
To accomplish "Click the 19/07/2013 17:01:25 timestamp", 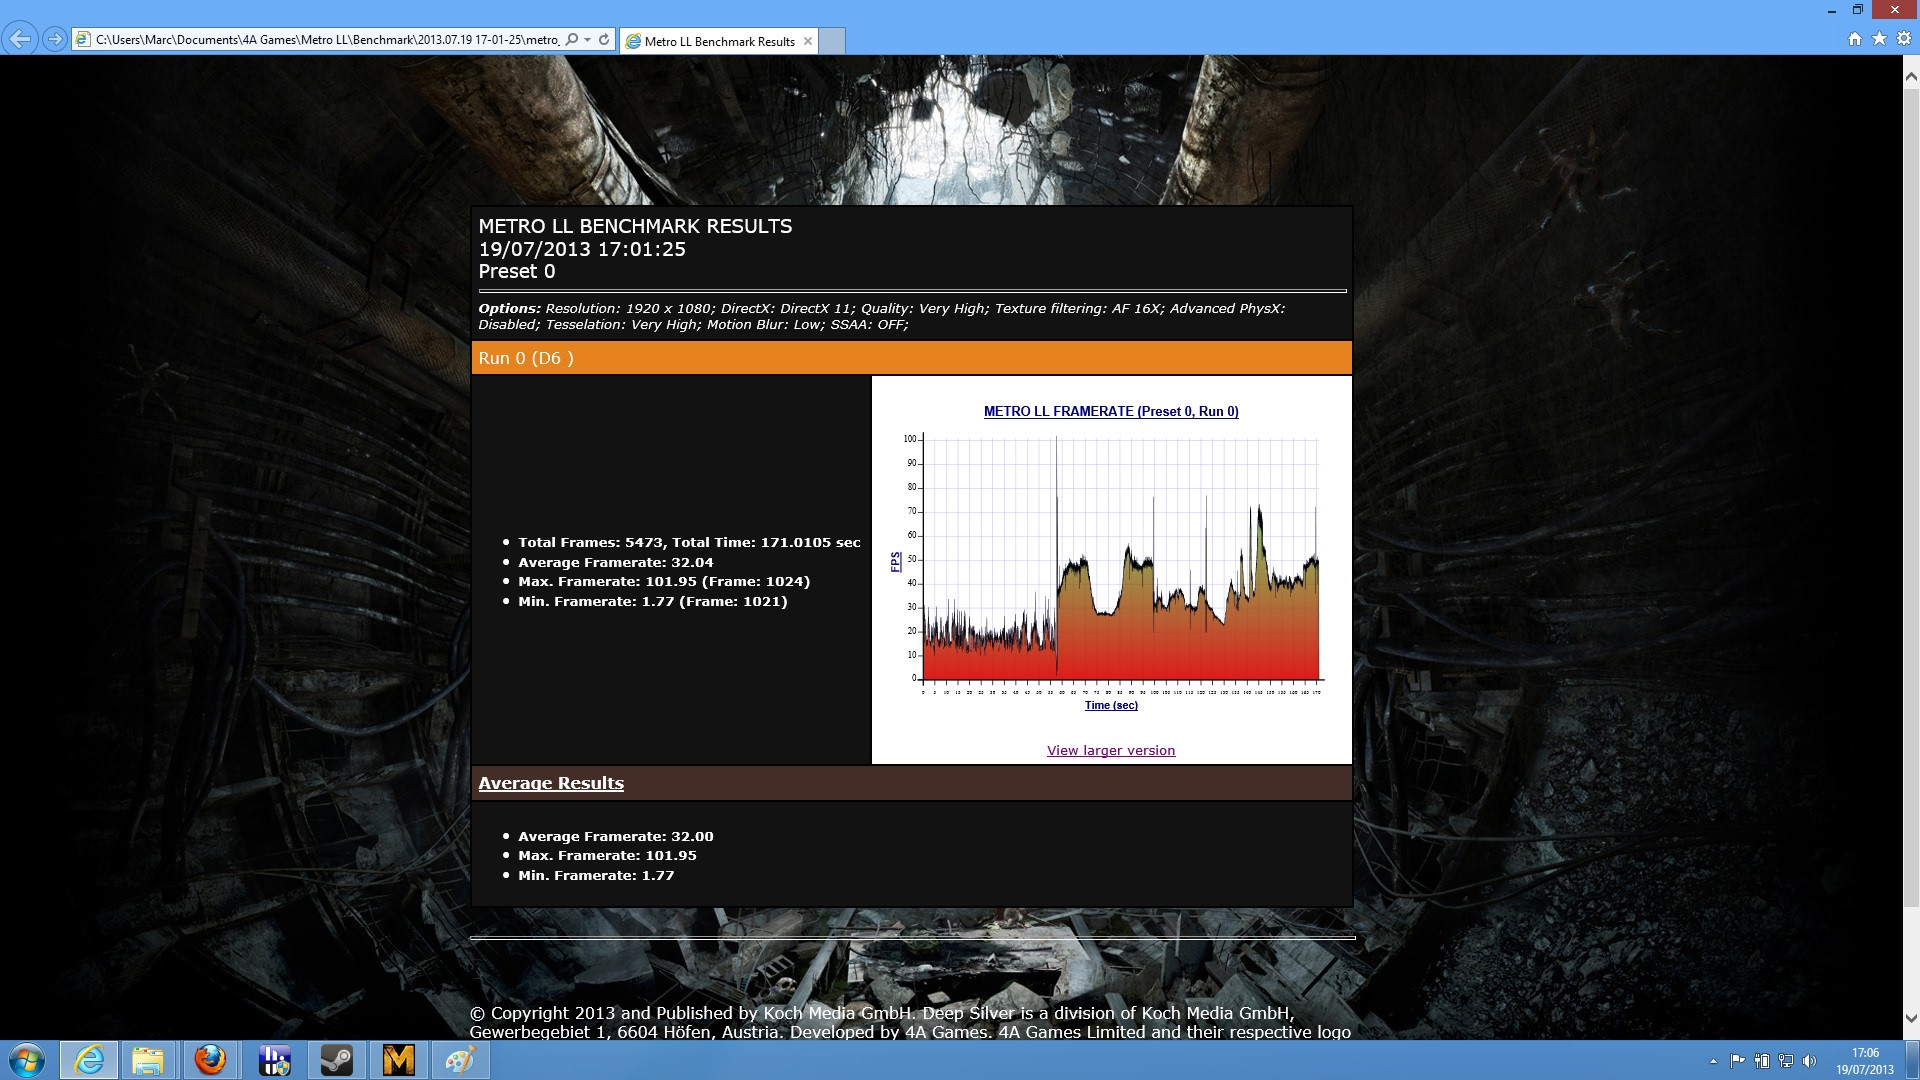I will point(582,249).
